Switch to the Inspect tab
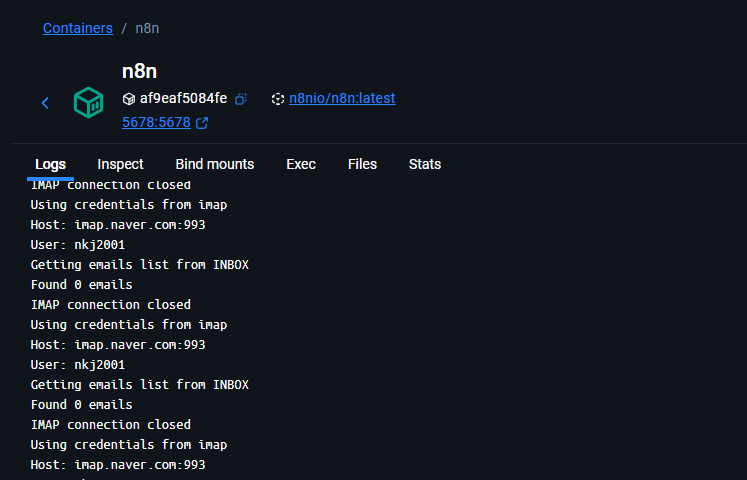 (x=120, y=164)
